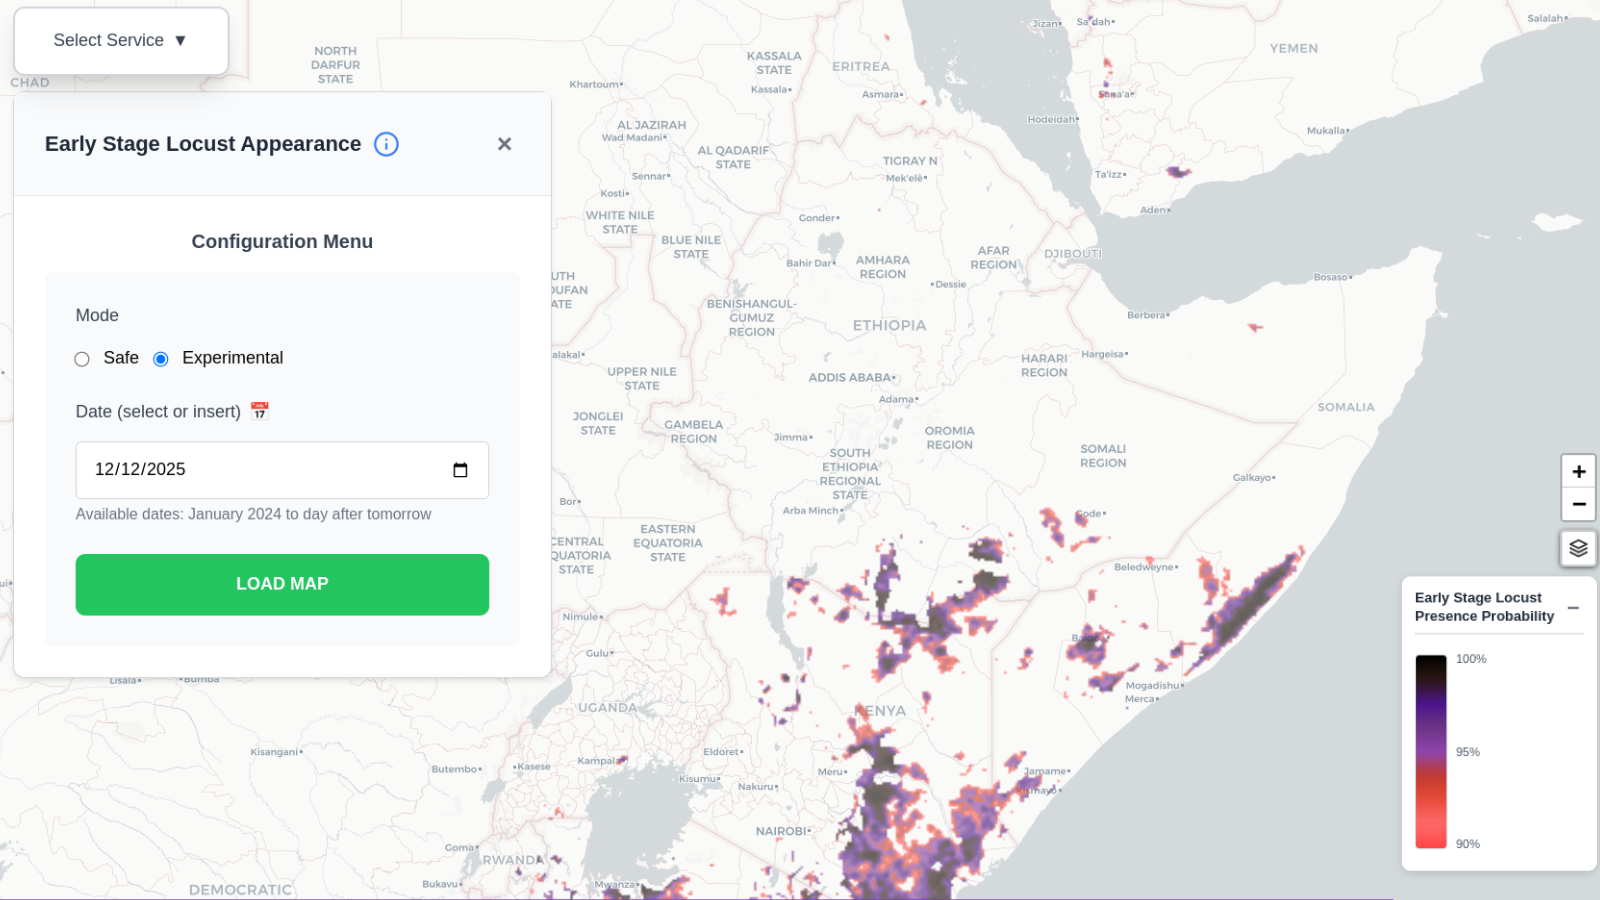Click the ADDIS ABABA map label
1600x900 pixels.
click(850, 378)
